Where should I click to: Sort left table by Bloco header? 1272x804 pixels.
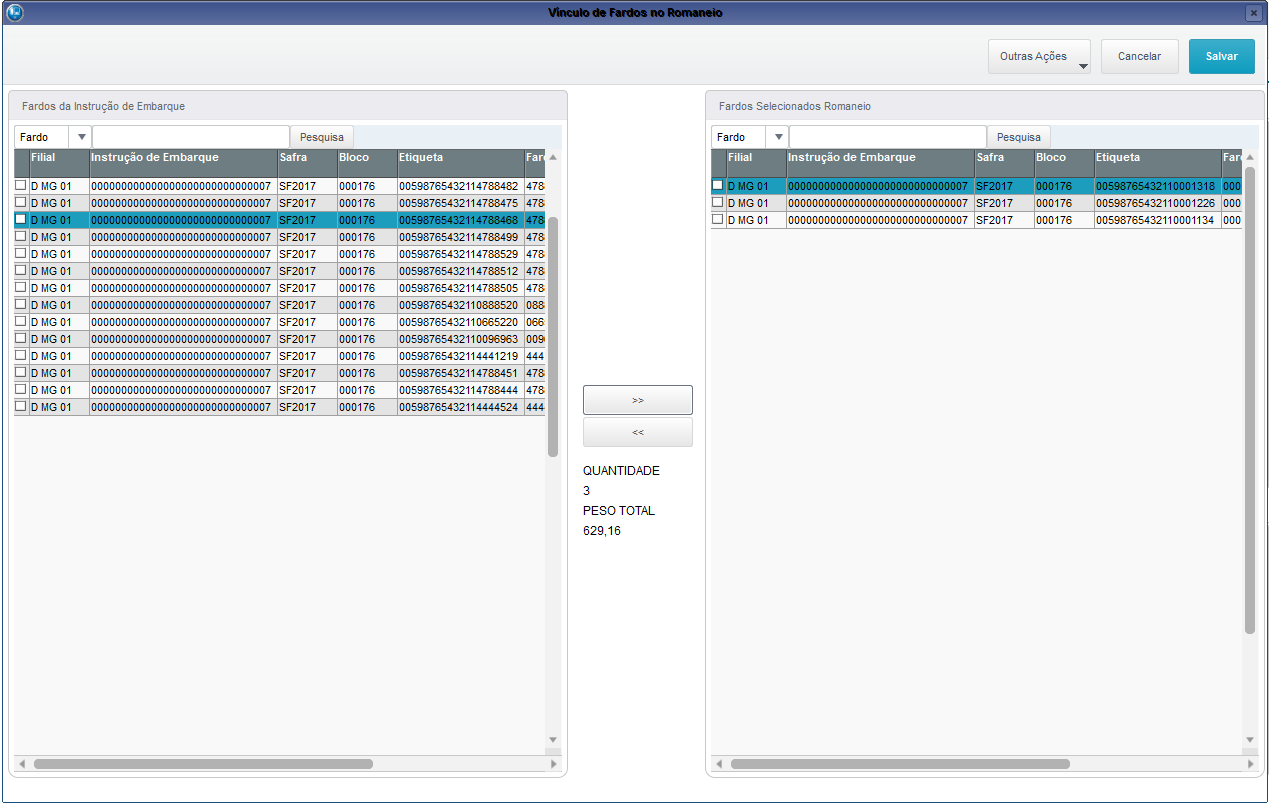click(x=367, y=163)
